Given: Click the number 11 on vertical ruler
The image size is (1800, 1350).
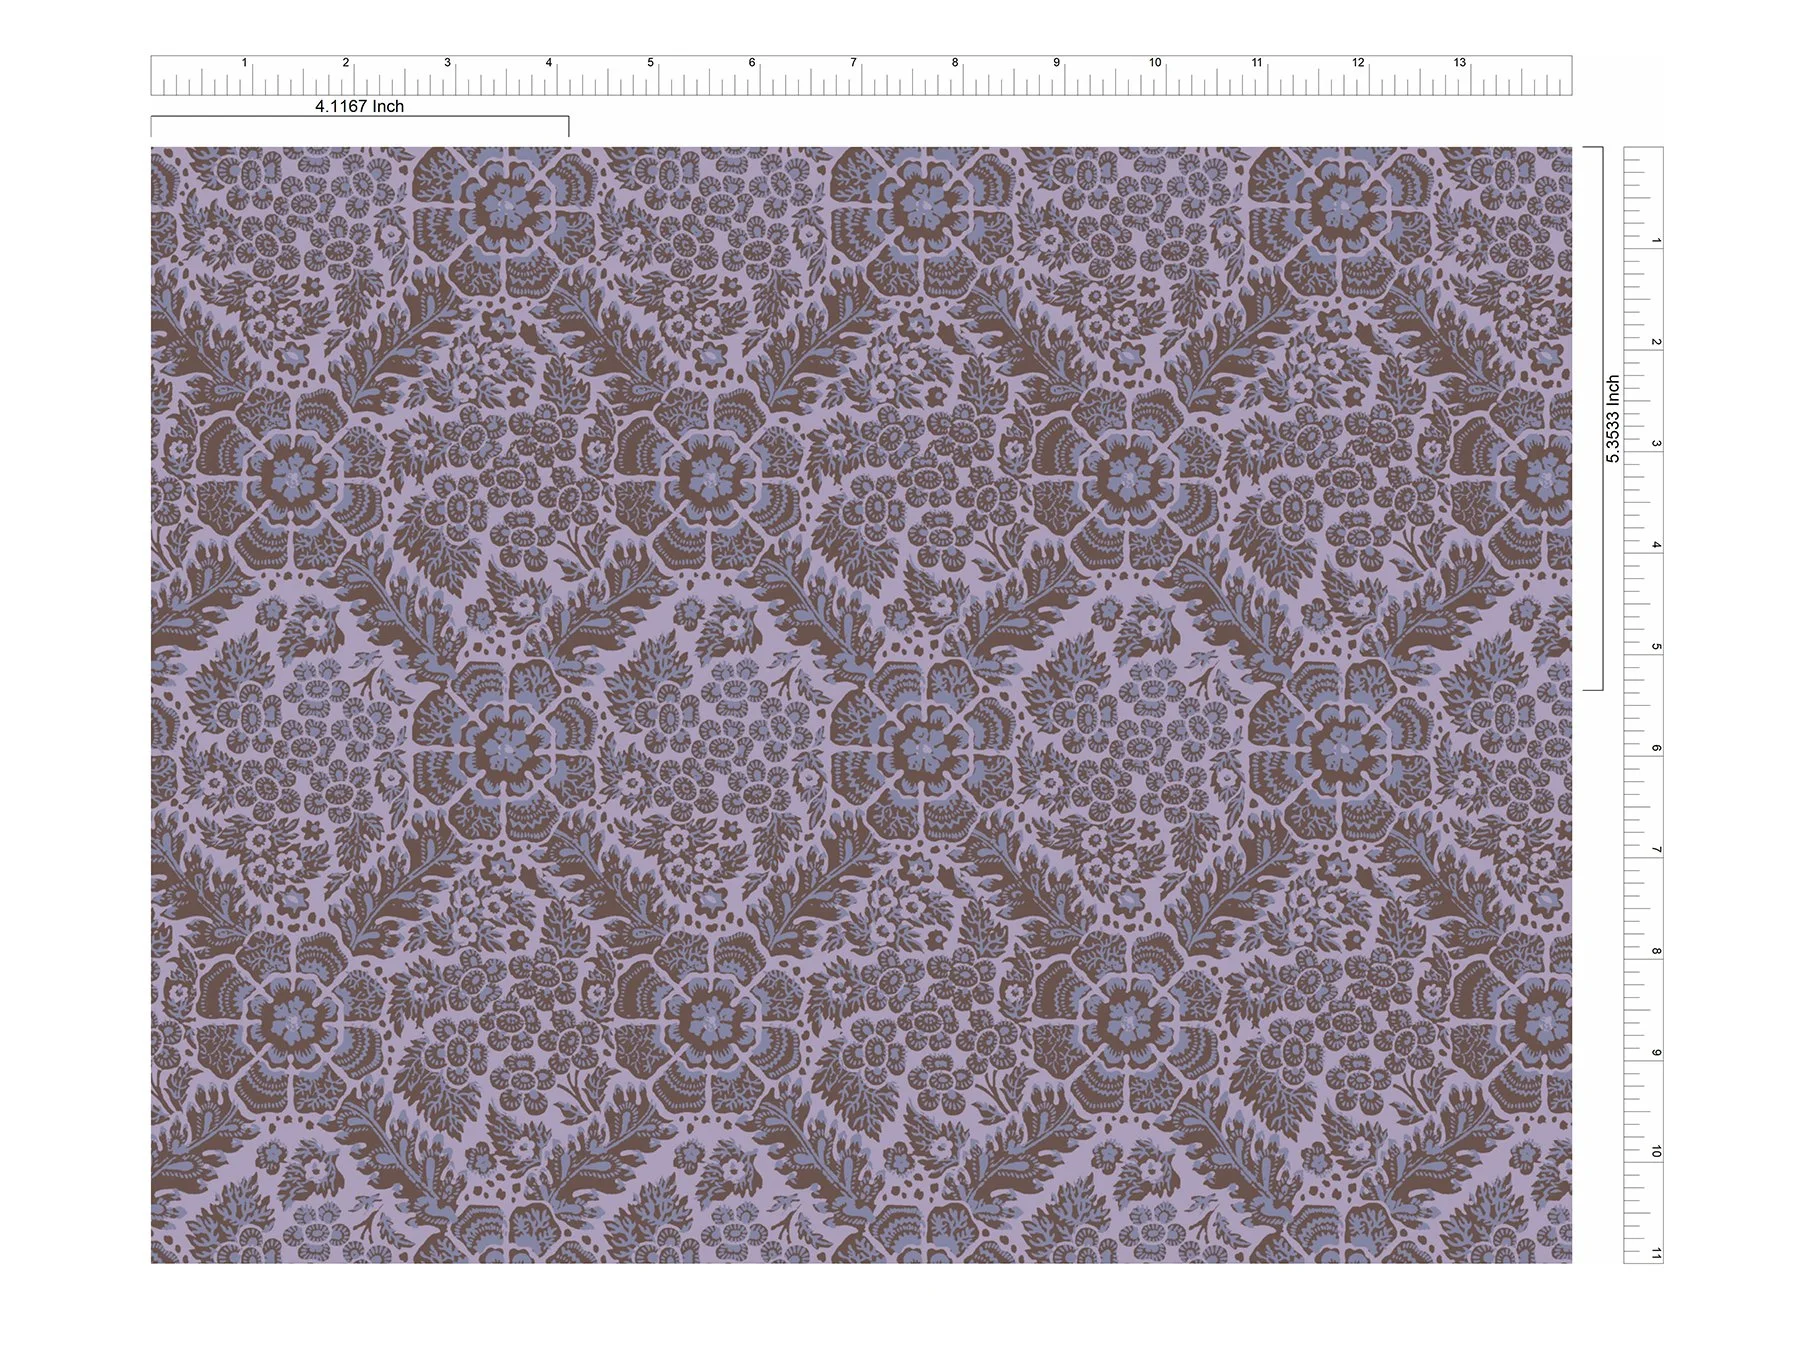Looking at the screenshot, I should click(1656, 1253).
